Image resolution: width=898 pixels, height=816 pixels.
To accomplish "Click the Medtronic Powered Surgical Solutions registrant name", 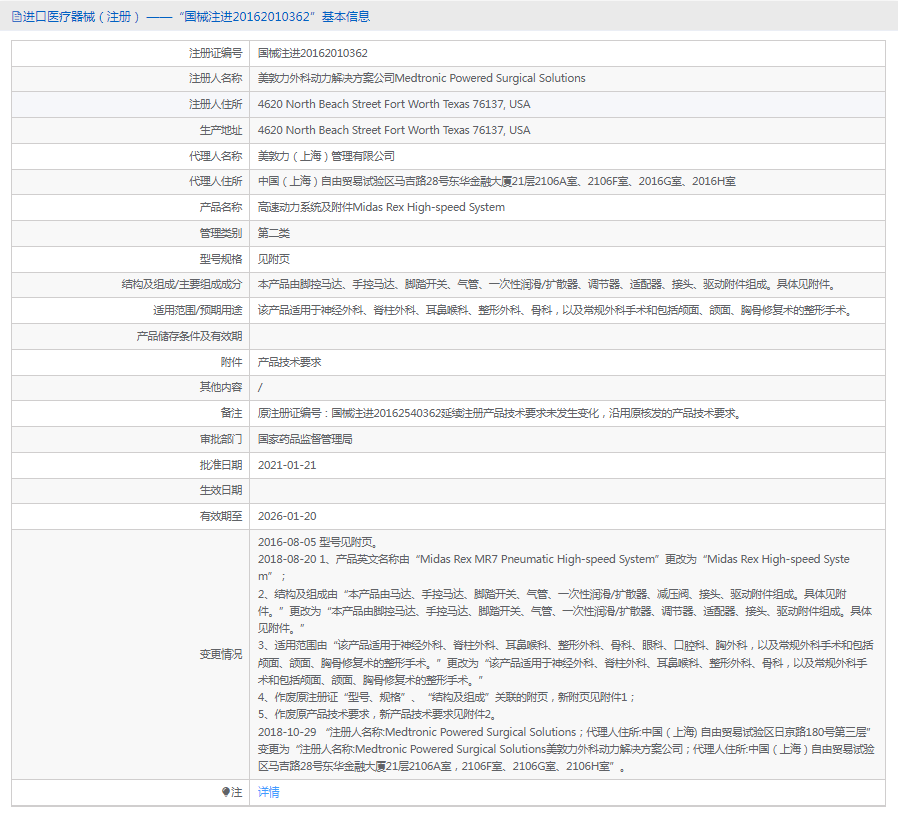I will (422, 78).
